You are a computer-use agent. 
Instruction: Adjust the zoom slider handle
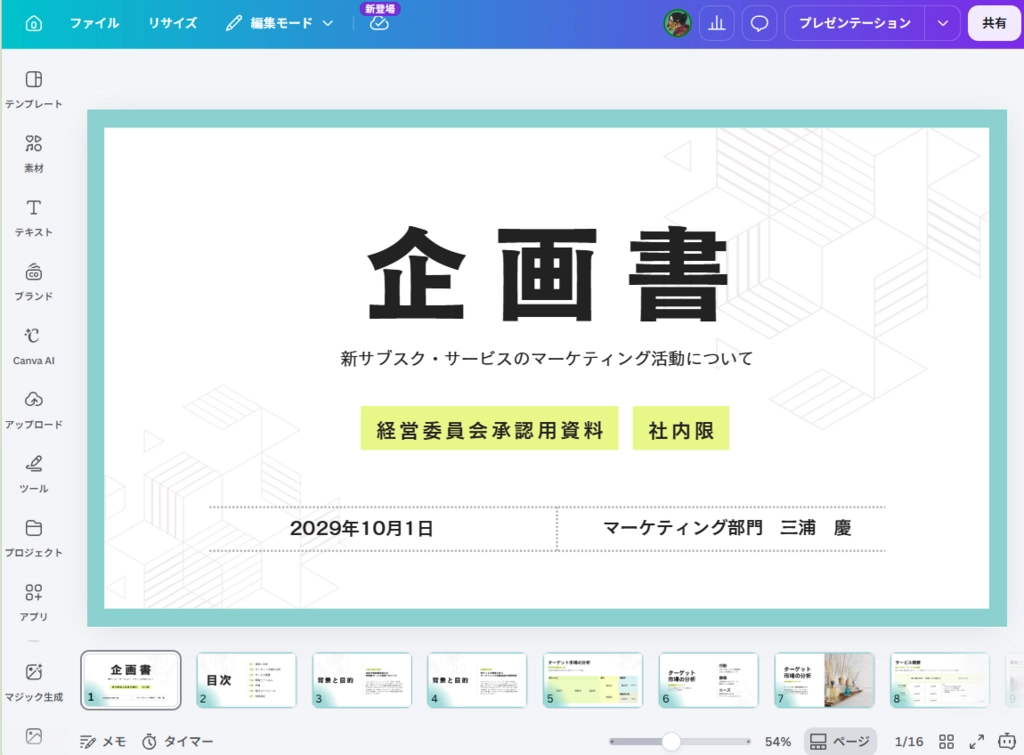coord(671,741)
